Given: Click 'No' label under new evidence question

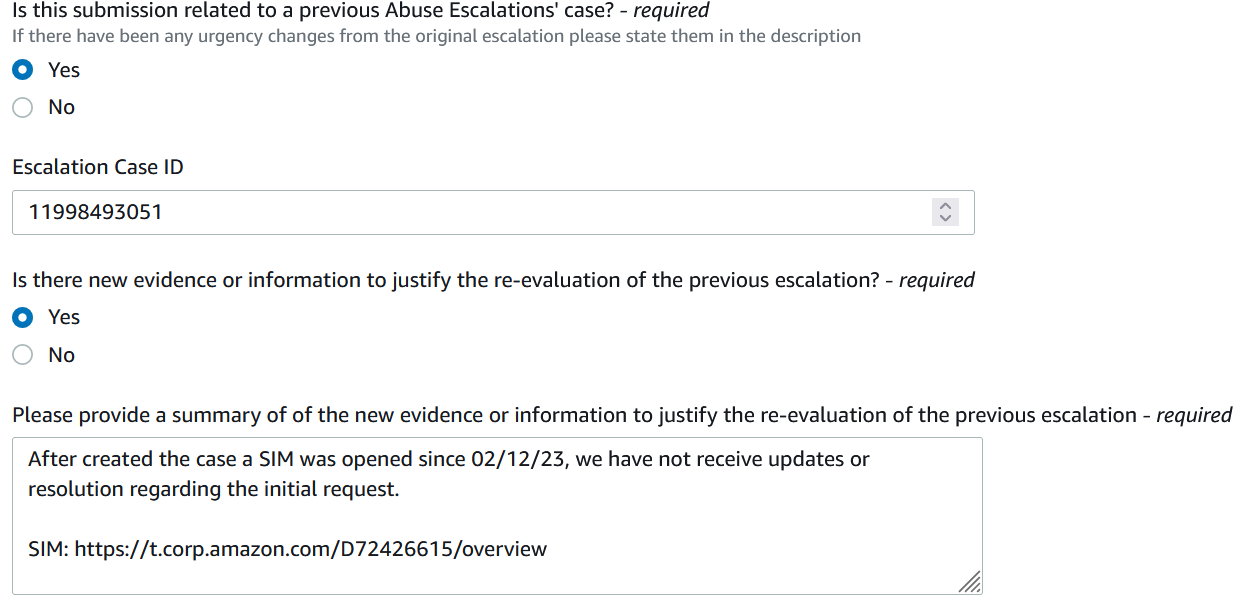Looking at the screenshot, I should point(61,355).
